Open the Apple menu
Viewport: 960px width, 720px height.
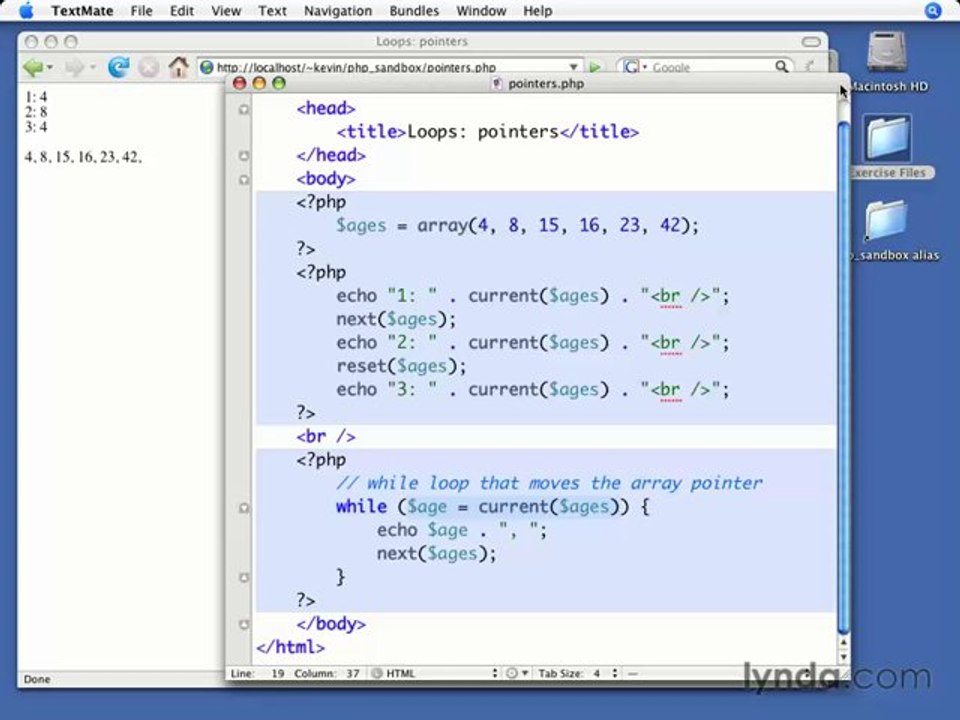26,10
